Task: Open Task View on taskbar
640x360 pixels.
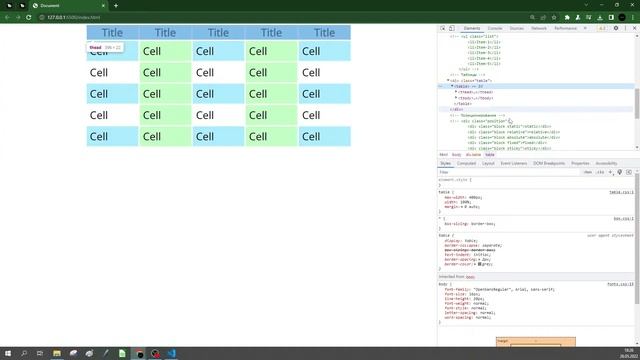Action: pos(40,353)
